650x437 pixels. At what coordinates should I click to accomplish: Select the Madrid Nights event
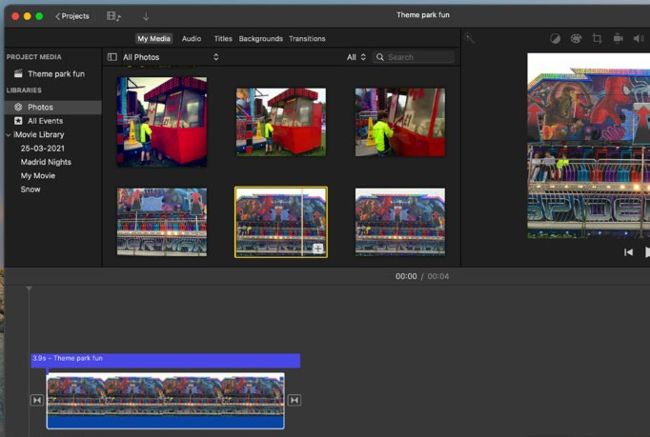[46, 162]
